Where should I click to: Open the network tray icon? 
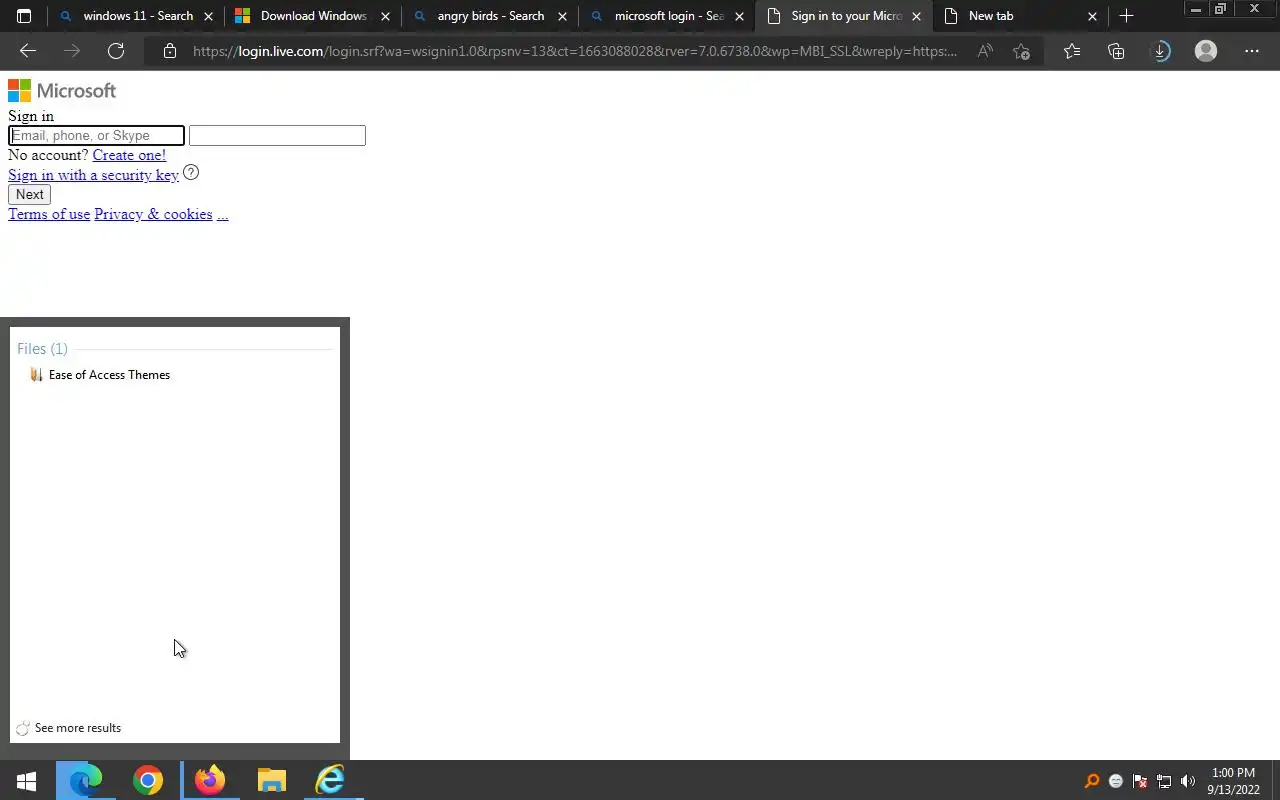click(1164, 781)
